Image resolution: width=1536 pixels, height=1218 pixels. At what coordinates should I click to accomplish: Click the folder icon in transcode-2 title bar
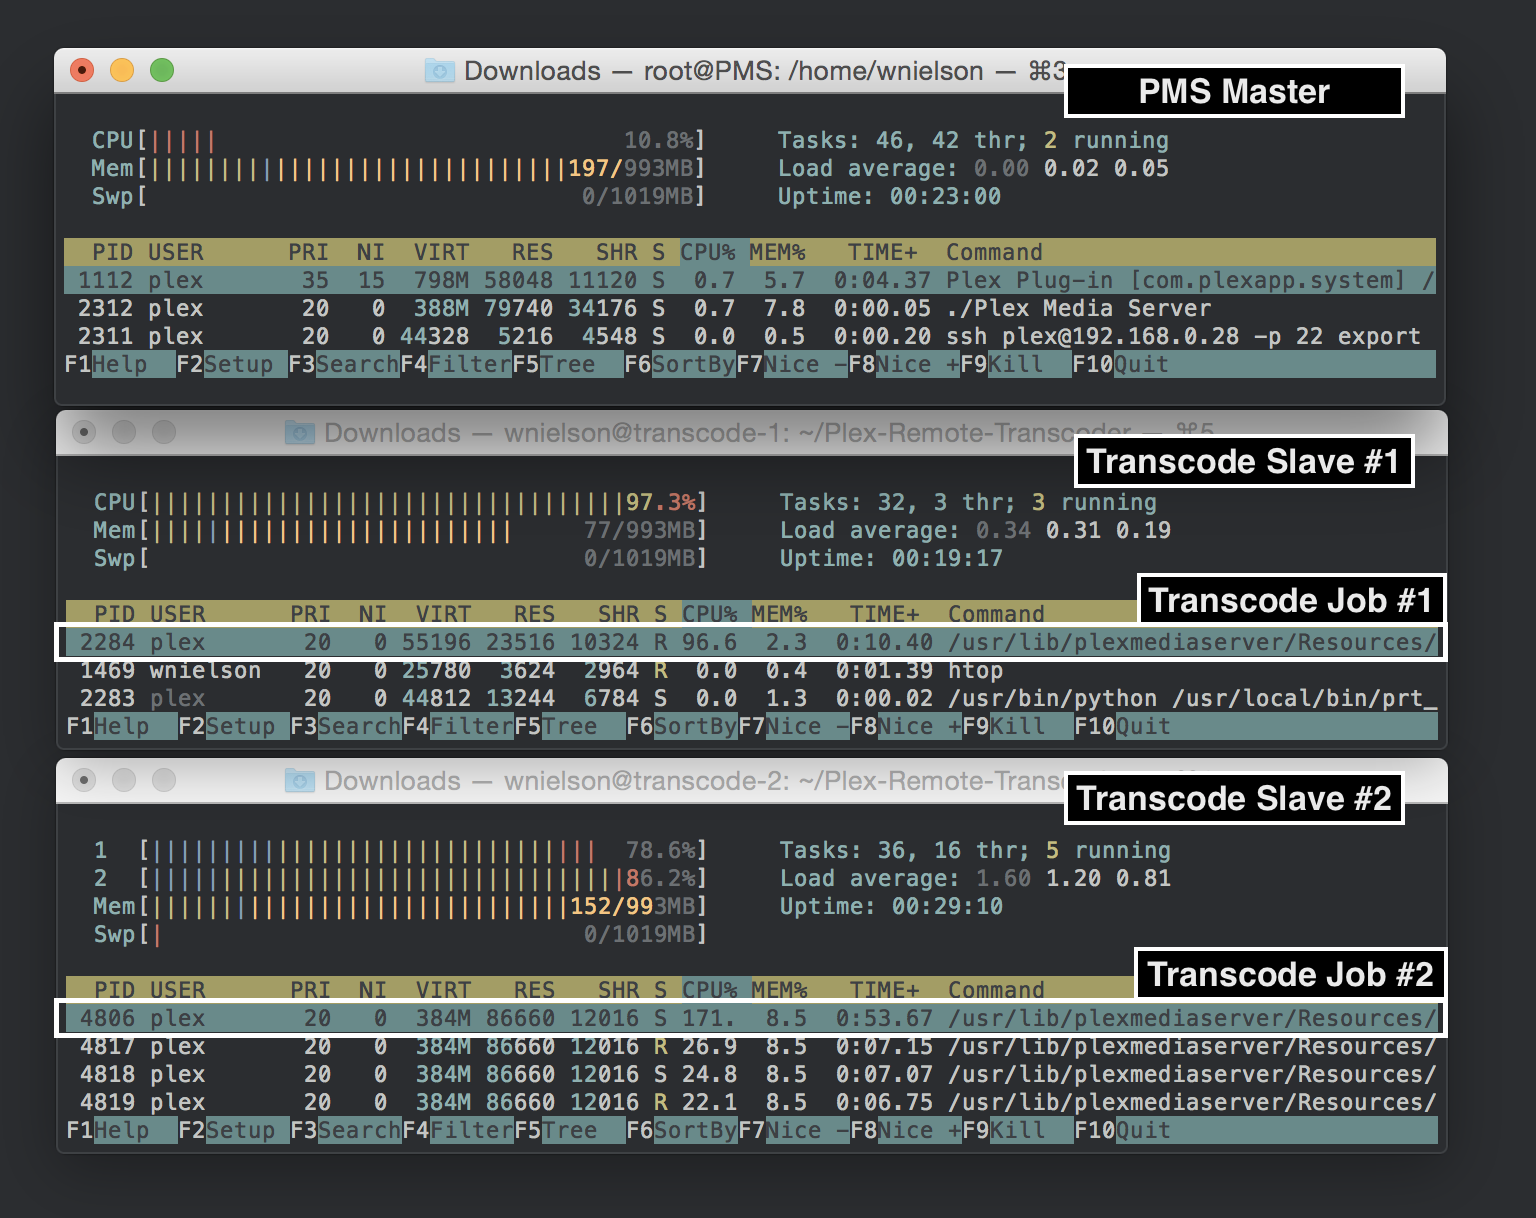299,781
